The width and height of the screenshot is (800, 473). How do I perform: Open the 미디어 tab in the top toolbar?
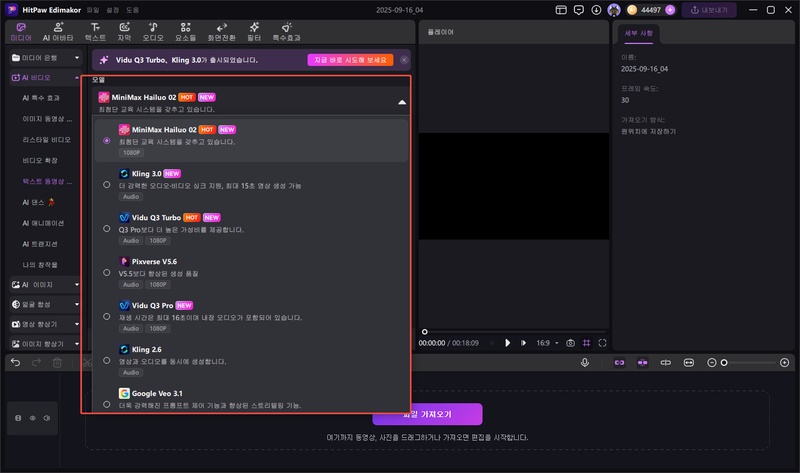21,32
